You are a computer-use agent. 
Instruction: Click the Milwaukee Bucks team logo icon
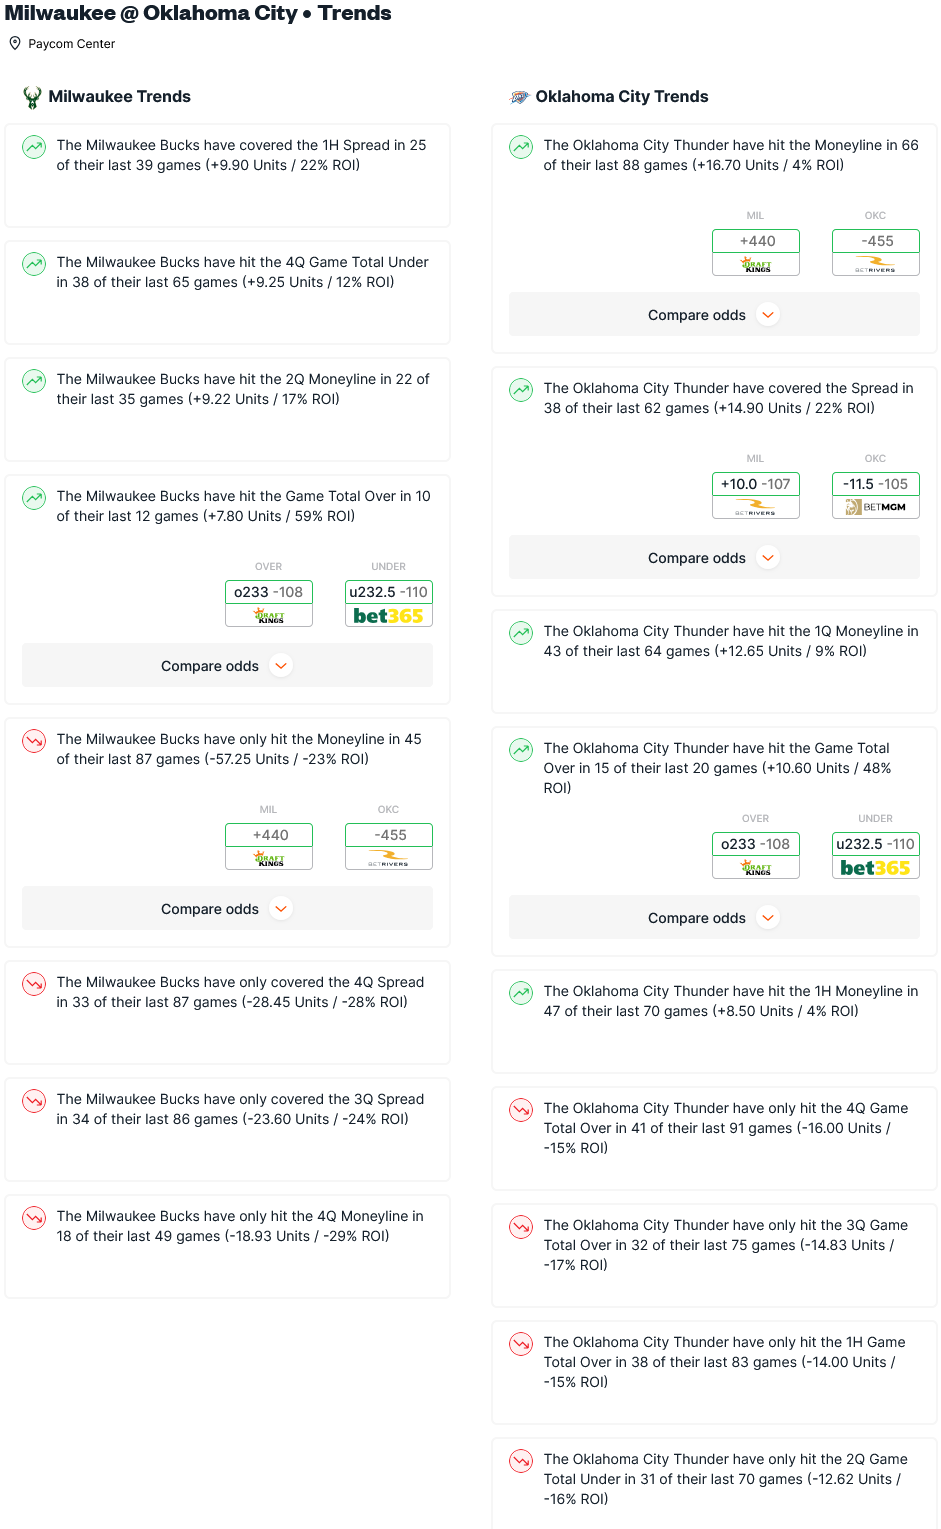pyautogui.click(x=32, y=97)
